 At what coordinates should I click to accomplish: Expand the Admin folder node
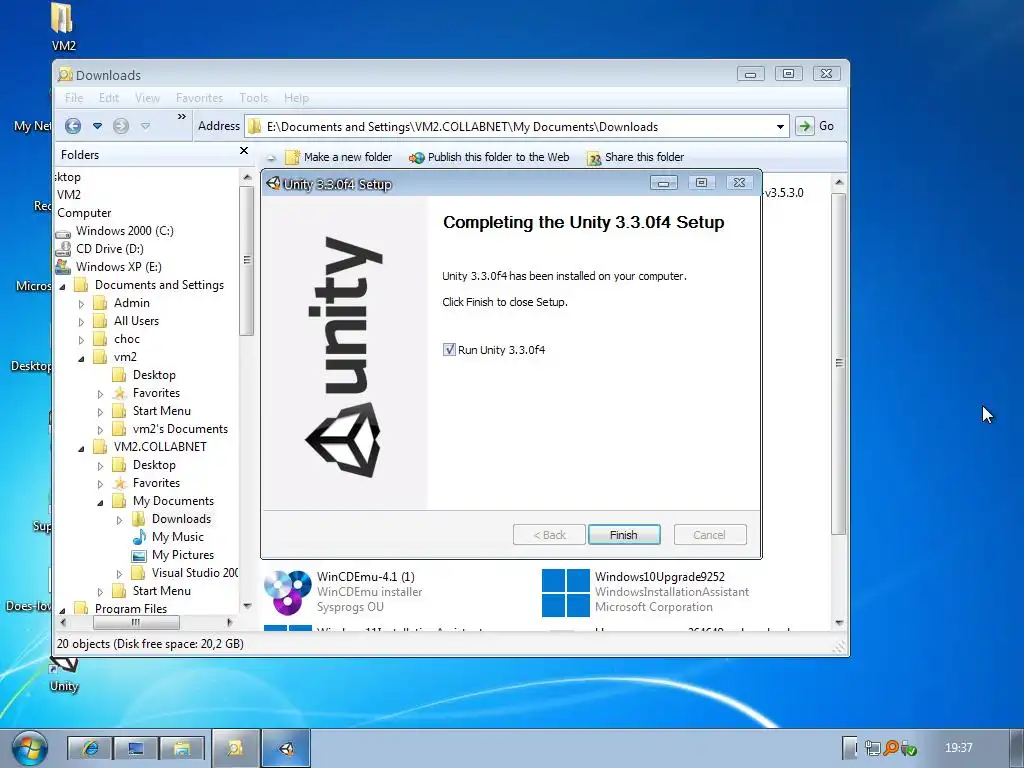click(x=81, y=304)
